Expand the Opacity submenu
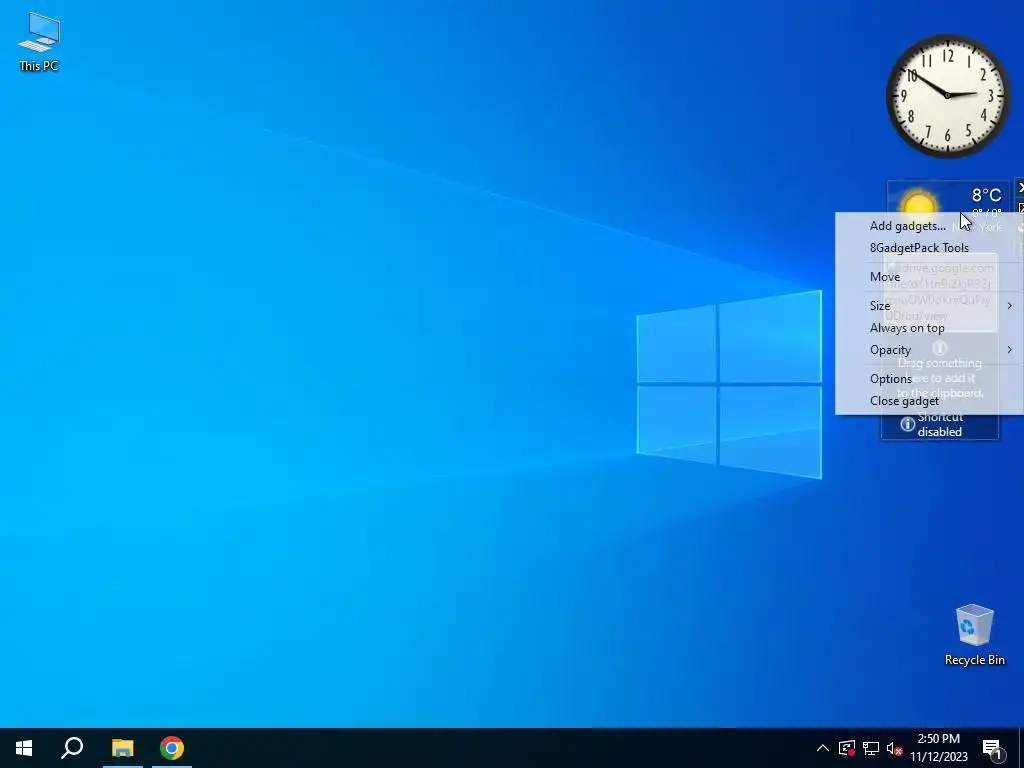This screenshot has width=1024, height=768. coord(929,350)
